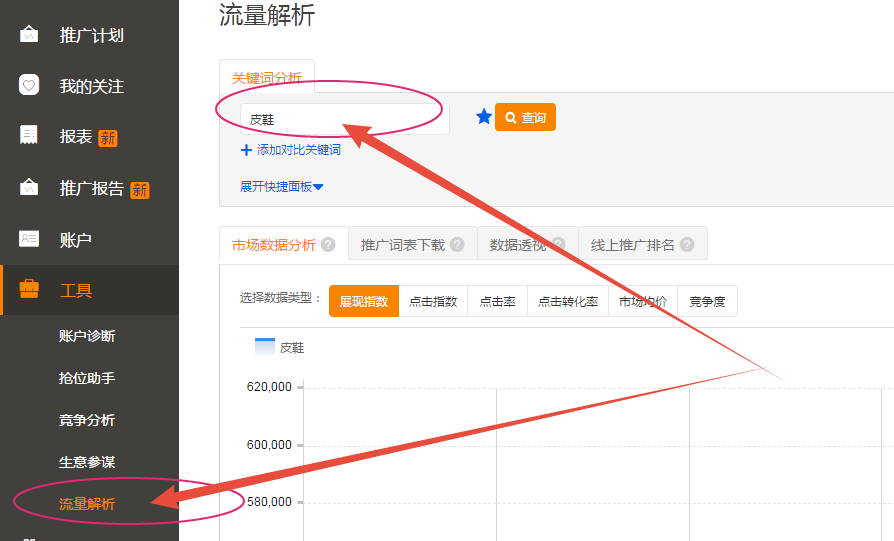This screenshot has width=894, height=541.
Task: Open 推广报告 in sidebar
Action: point(92,188)
